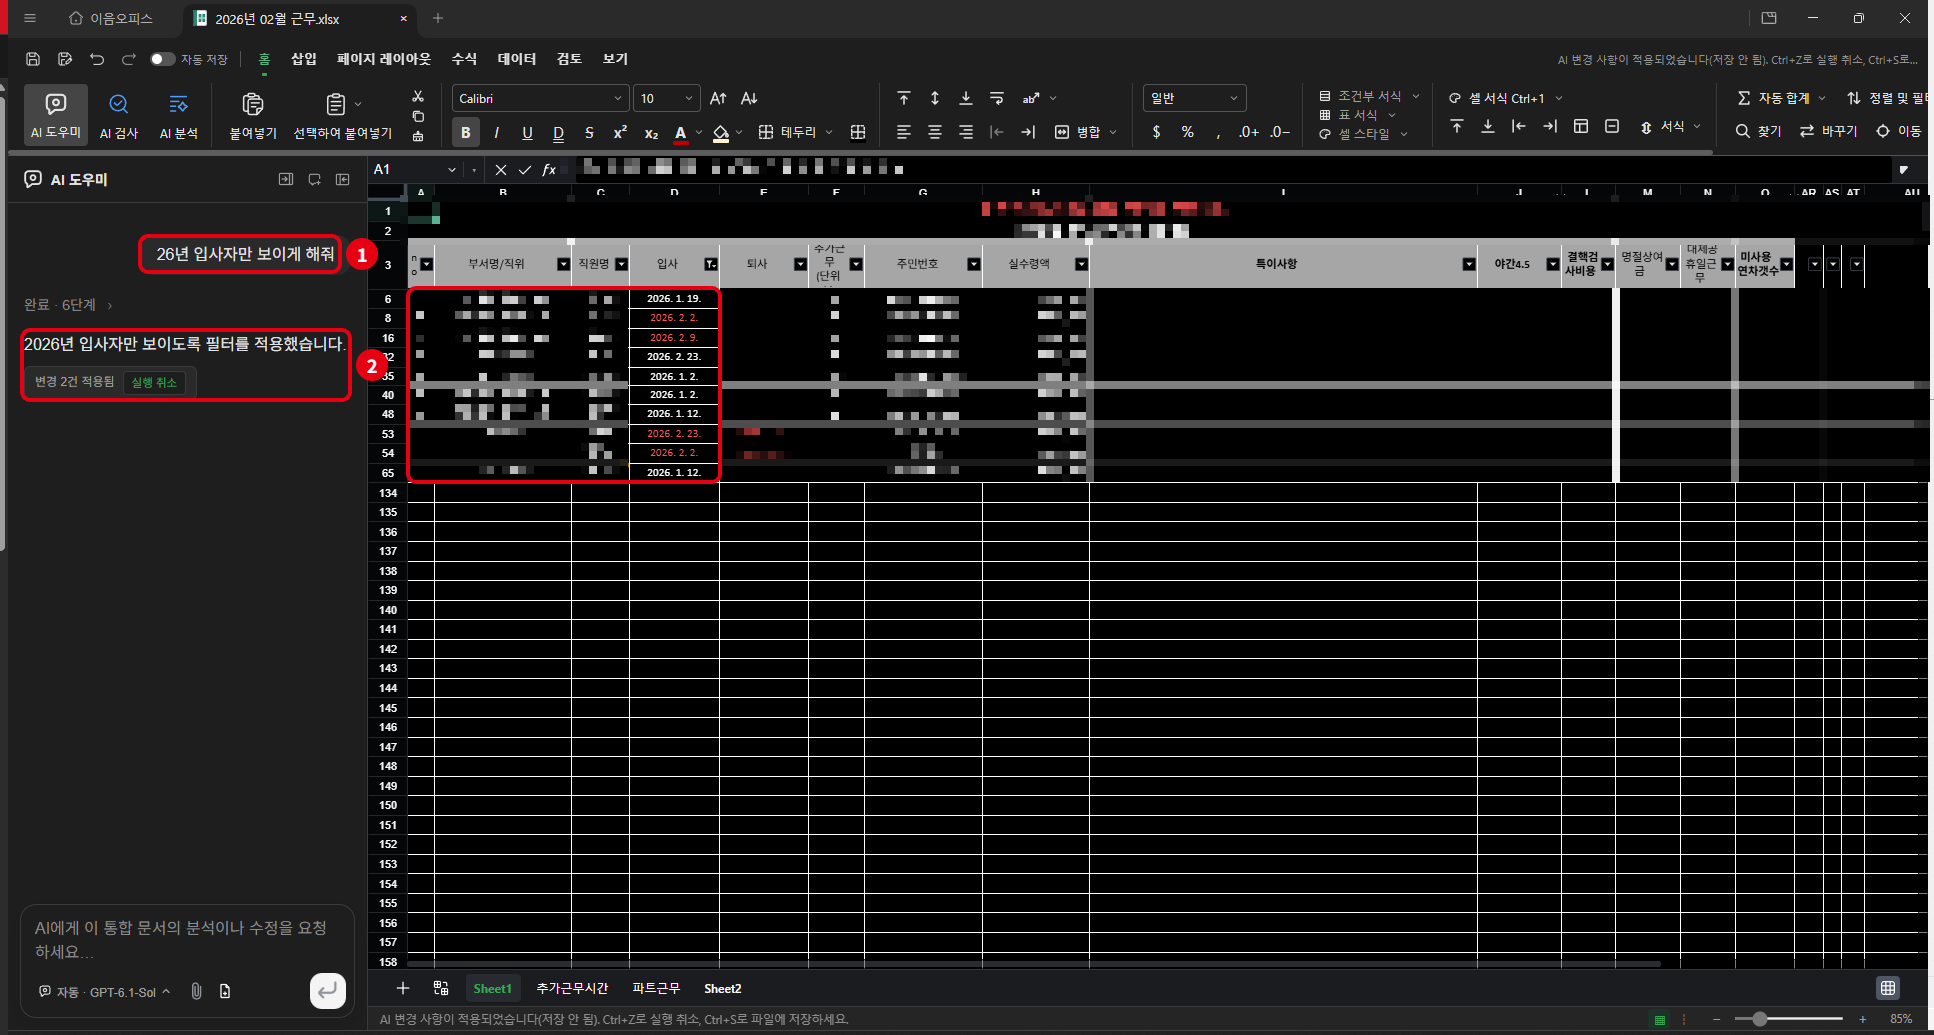Image resolution: width=1934 pixels, height=1035 pixels.
Task: Click the AI 분석 tool icon
Action: [179, 104]
